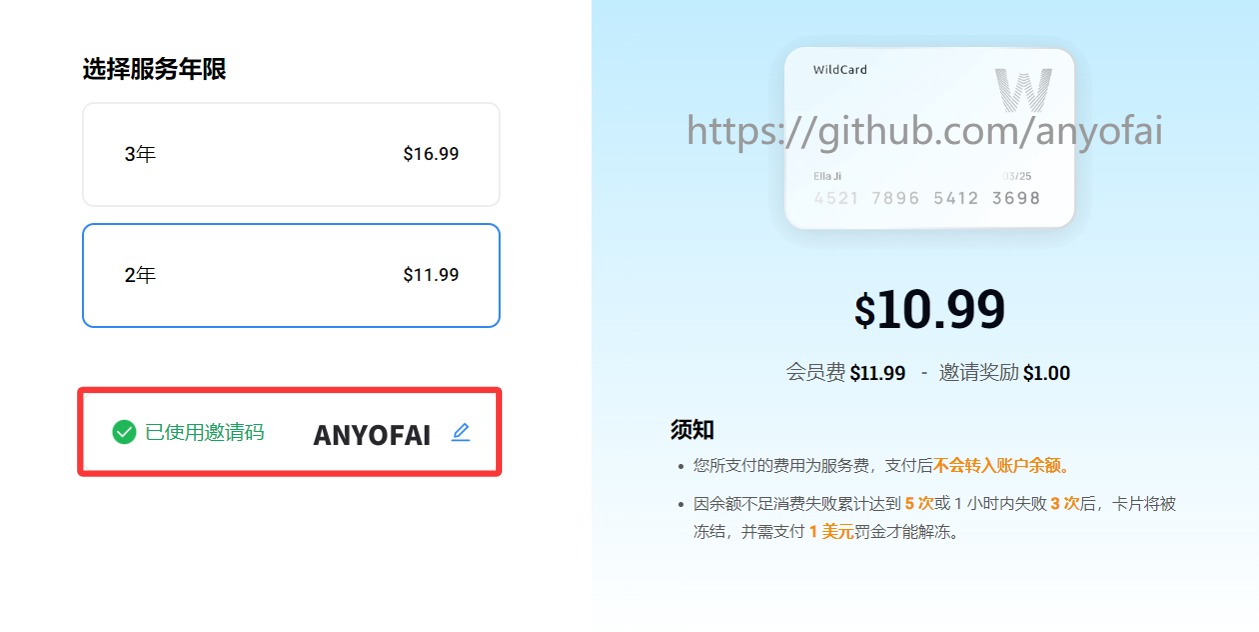Image resolution: width=1259 pixels, height=632 pixels.
Task: Click the 须知 heading
Action: coord(692,430)
